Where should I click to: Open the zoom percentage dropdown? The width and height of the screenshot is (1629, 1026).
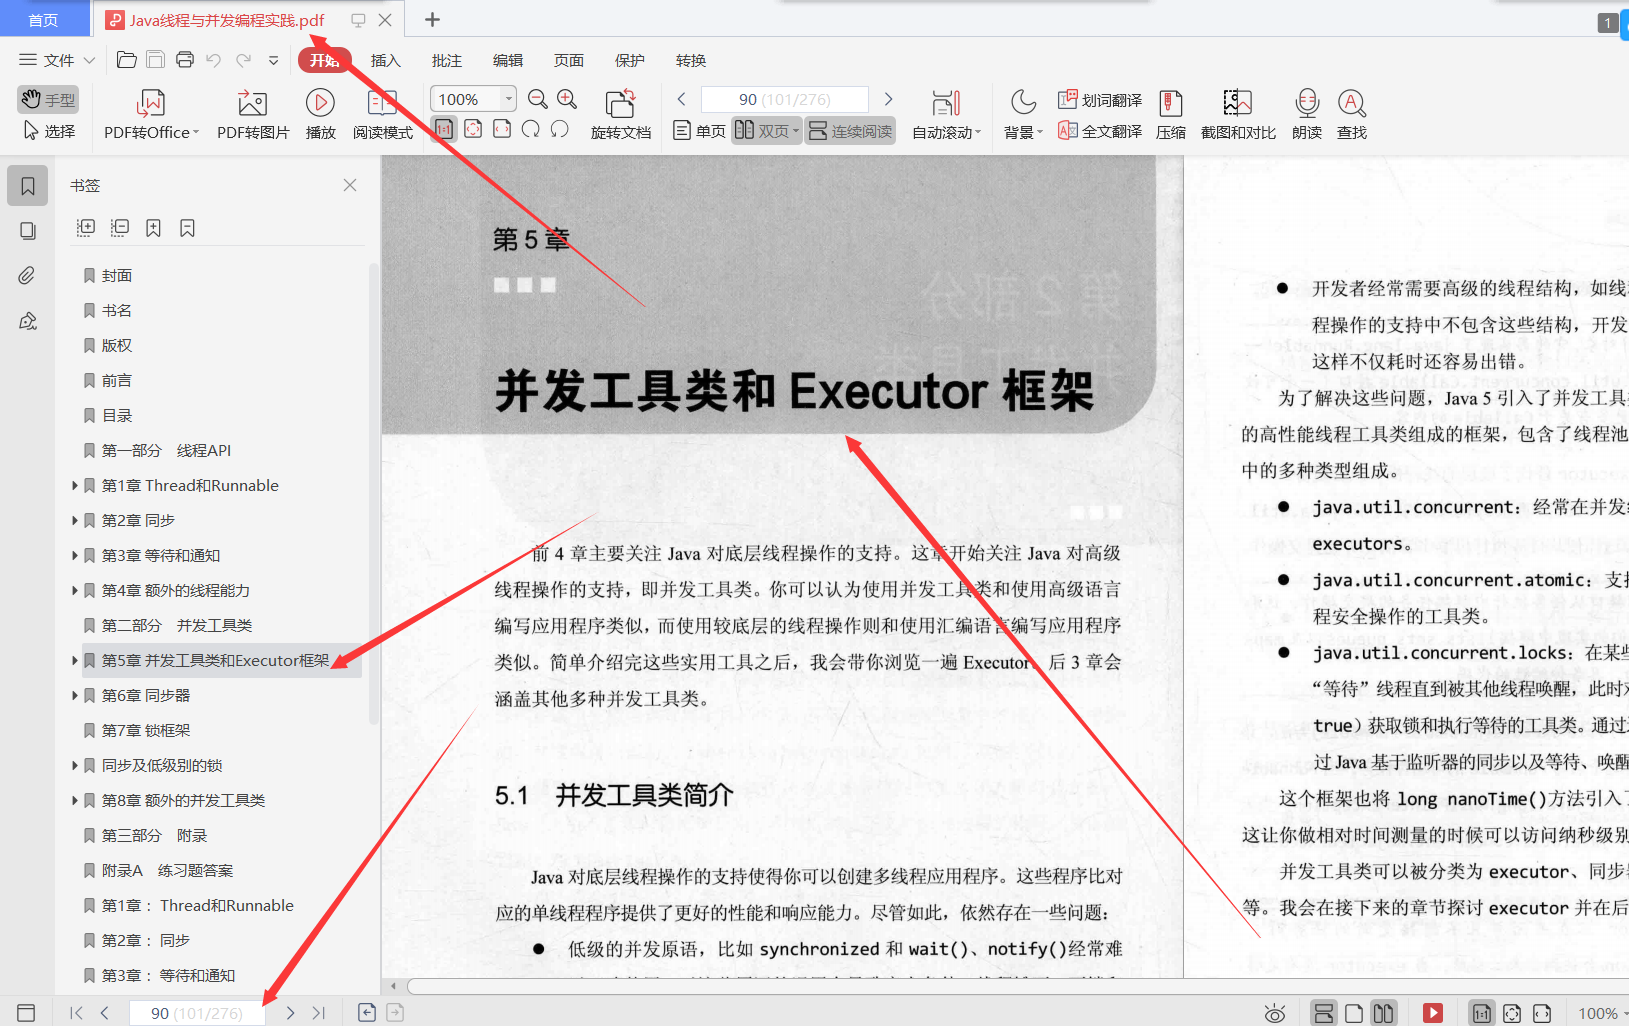509,98
